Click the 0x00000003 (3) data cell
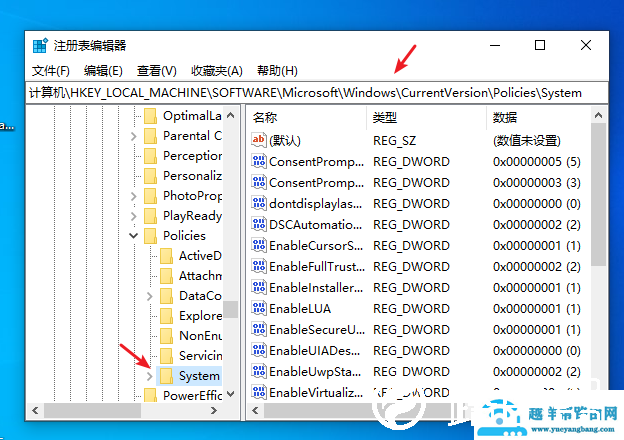The width and height of the screenshot is (624, 440). coord(536,183)
